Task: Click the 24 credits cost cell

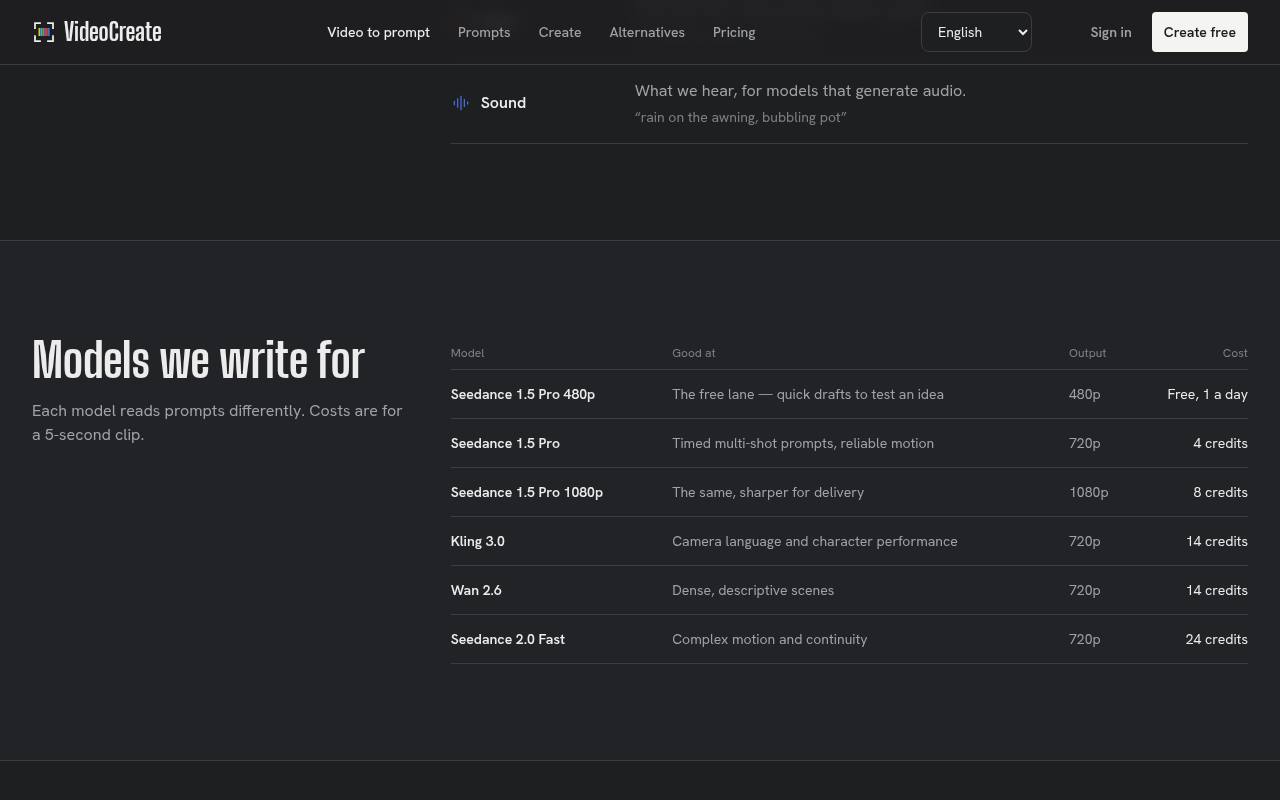Action: (1216, 639)
